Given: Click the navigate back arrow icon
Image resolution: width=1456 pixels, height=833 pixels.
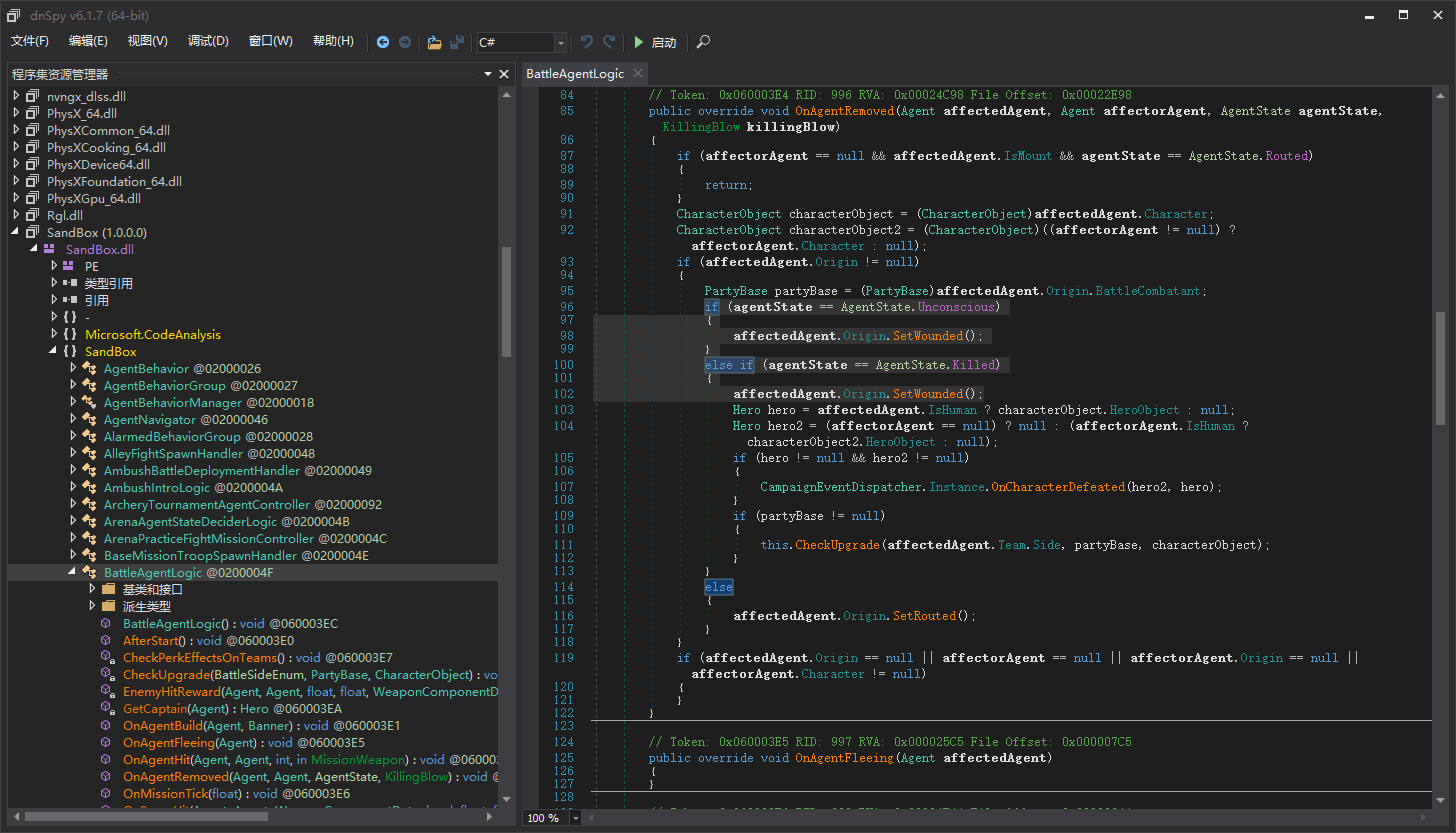Looking at the screenshot, I should [x=383, y=42].
